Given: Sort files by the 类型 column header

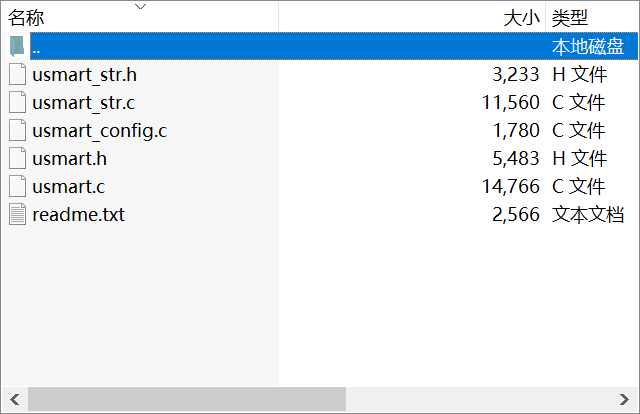Looking at the screenshot, I should [x=570, y=18].
